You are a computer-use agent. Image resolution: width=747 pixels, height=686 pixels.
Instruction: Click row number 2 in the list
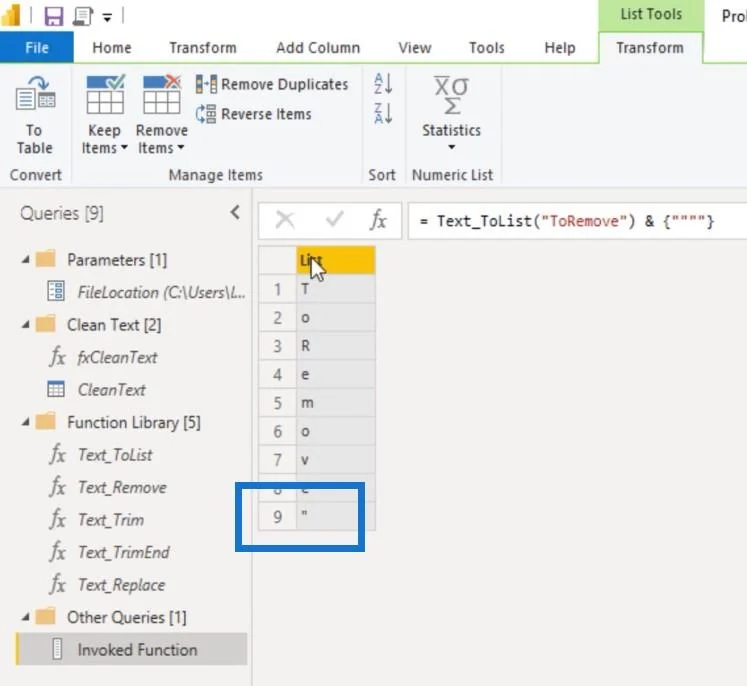[x=277, y=318]
